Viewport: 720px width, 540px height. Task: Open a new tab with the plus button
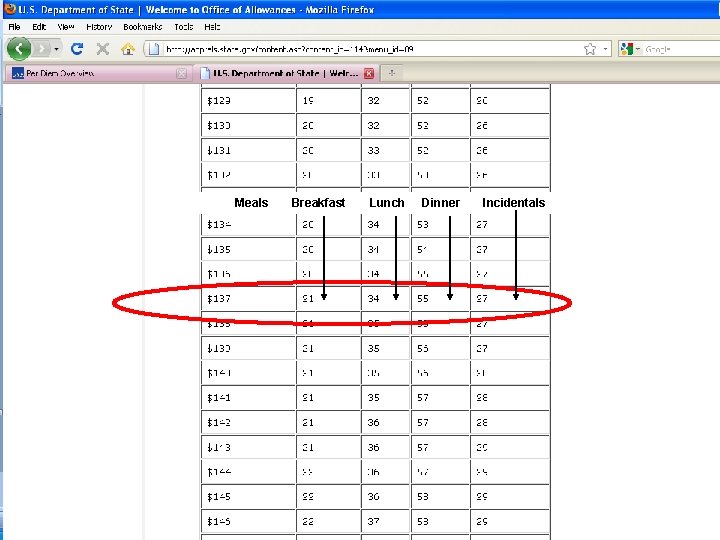[392, 73]
